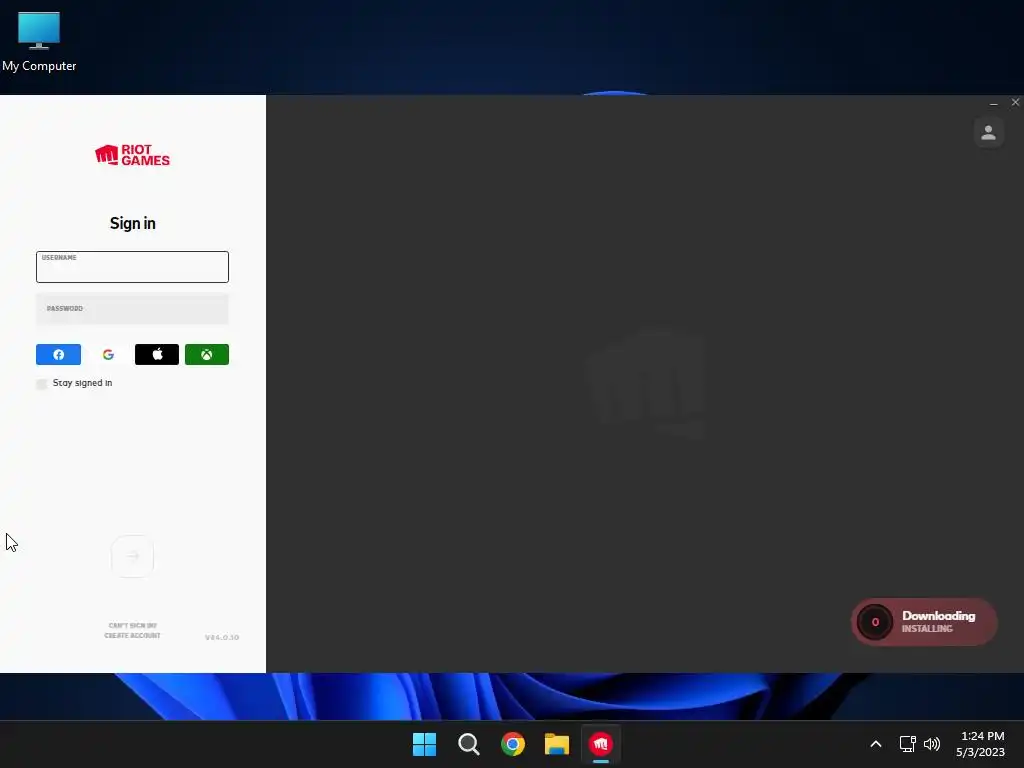
Task: Sign in with the Facebook button
Action: coord(58,355)
